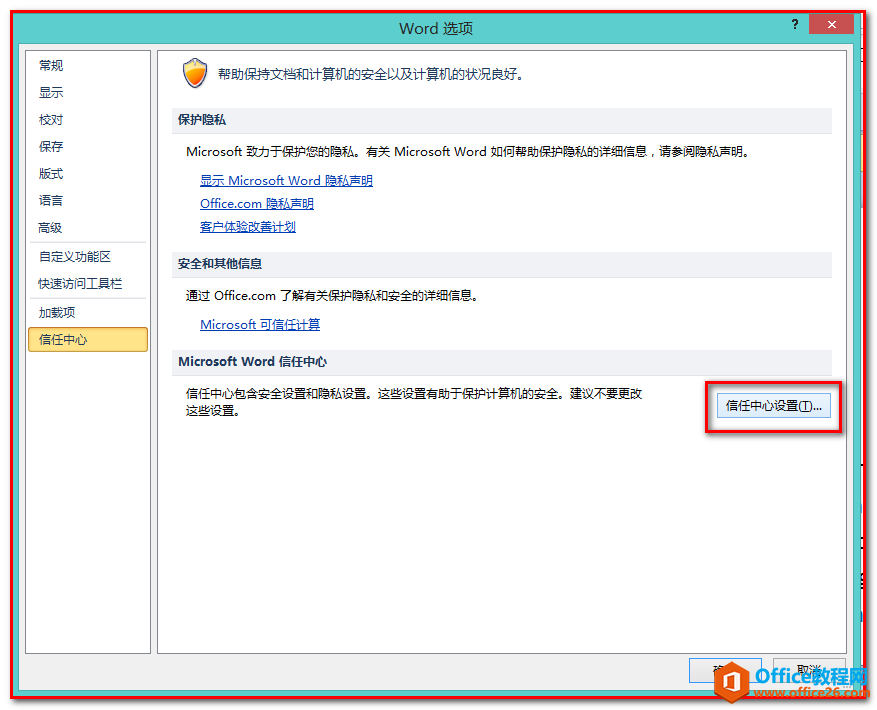Click the trust center shield icon
This screenshot has height=710, width=877.
tap(195, 73)
